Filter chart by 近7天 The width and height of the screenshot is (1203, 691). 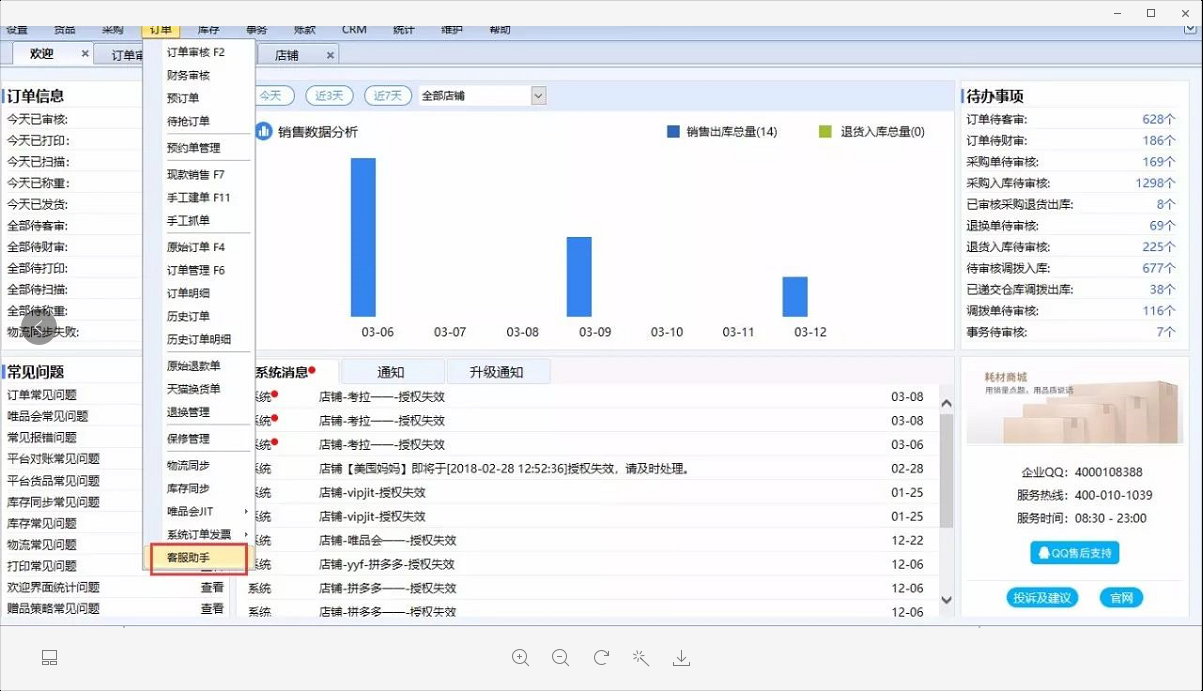tap(389, 96)
